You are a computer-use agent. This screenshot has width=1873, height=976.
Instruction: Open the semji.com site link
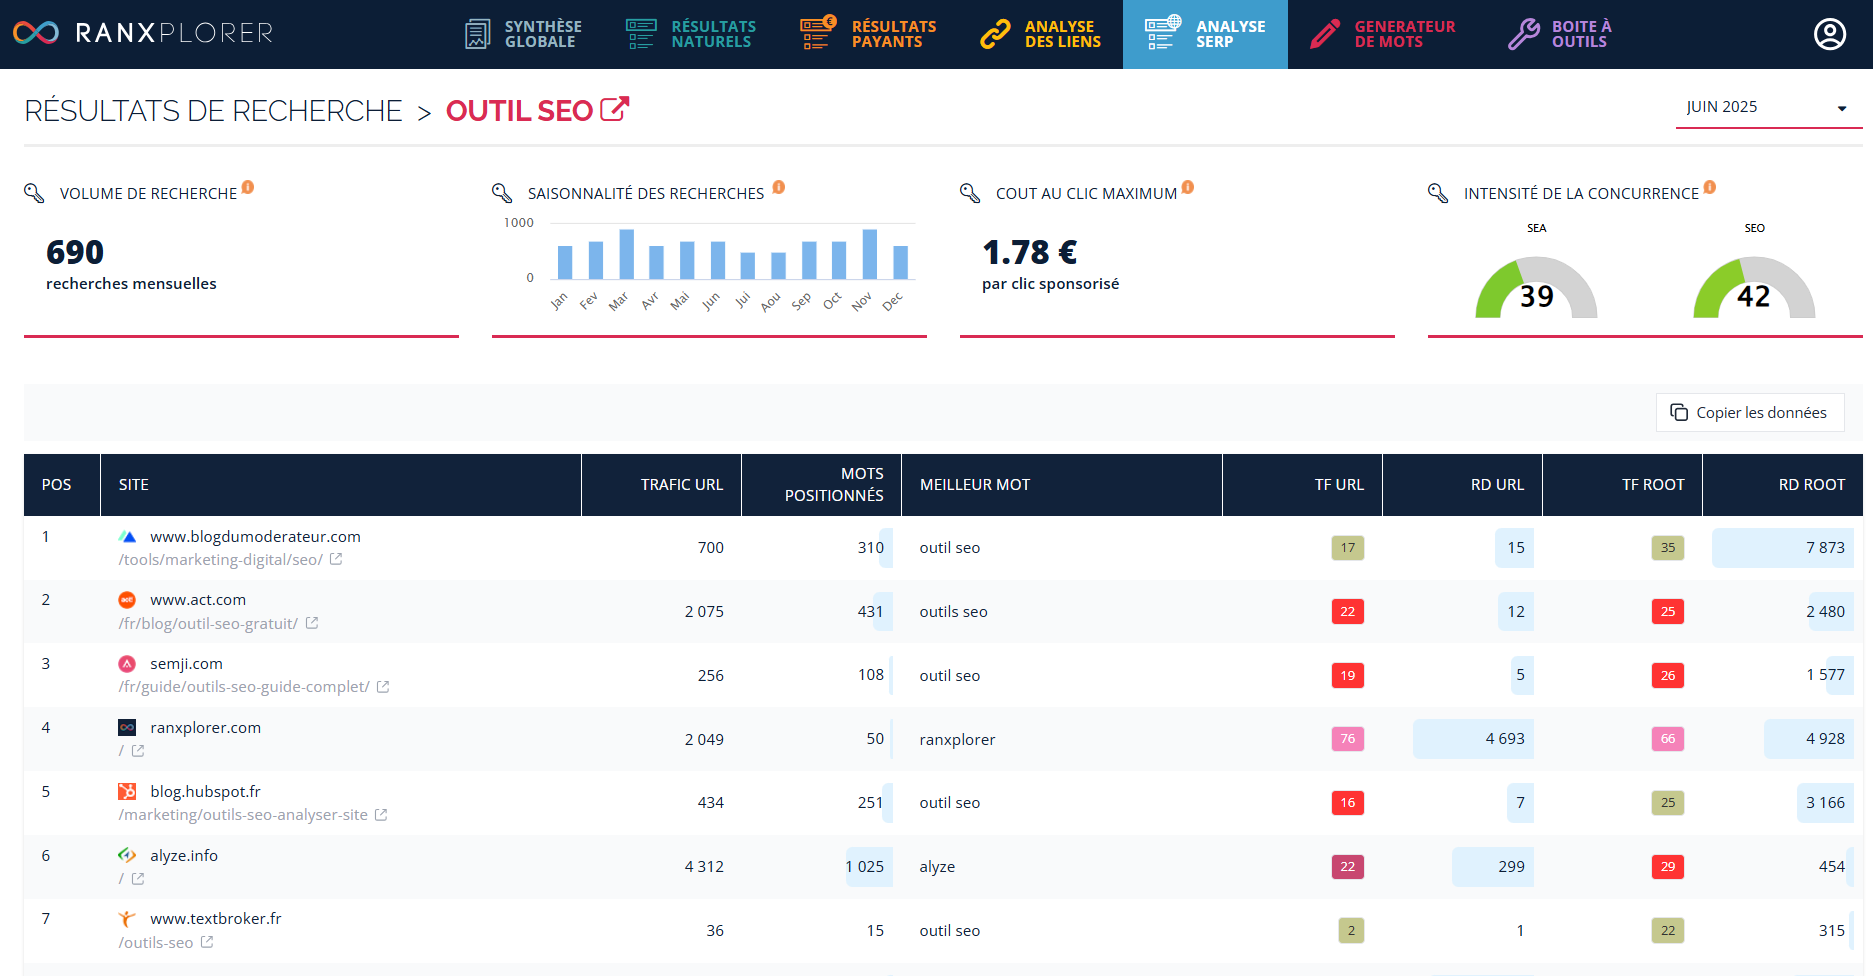tap(186, 664)
